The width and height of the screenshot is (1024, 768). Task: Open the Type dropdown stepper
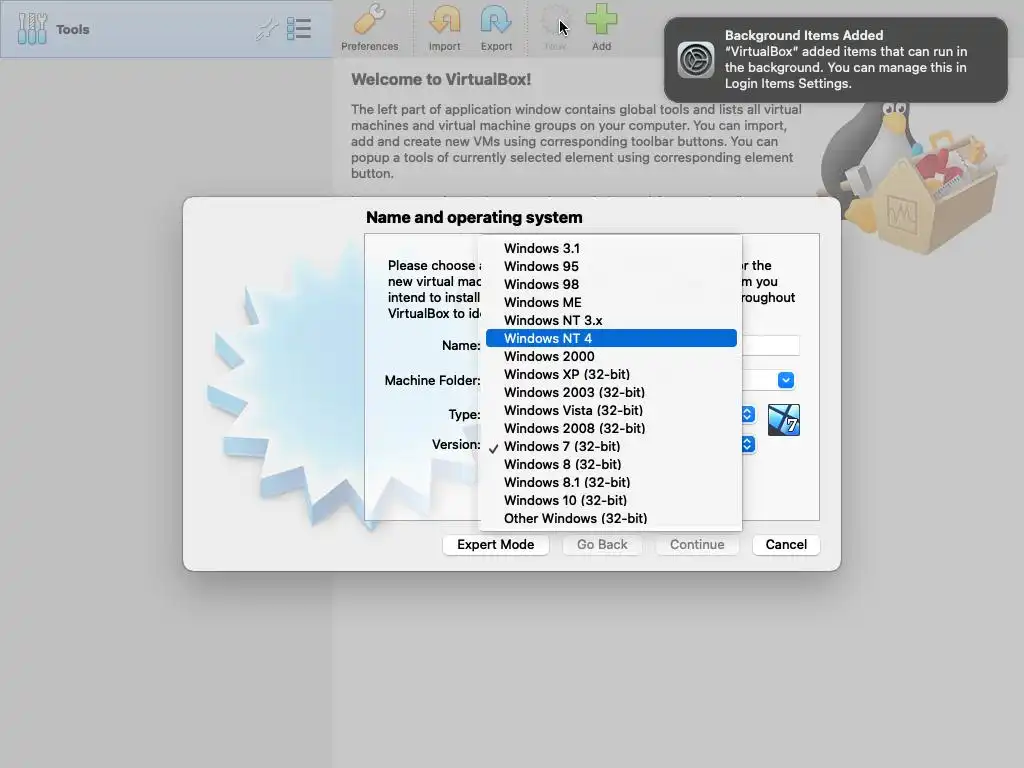748,414
